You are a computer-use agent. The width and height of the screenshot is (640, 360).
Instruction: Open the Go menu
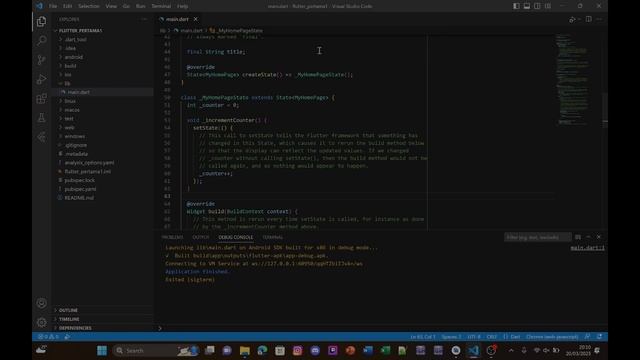click(x=126, y=6)
